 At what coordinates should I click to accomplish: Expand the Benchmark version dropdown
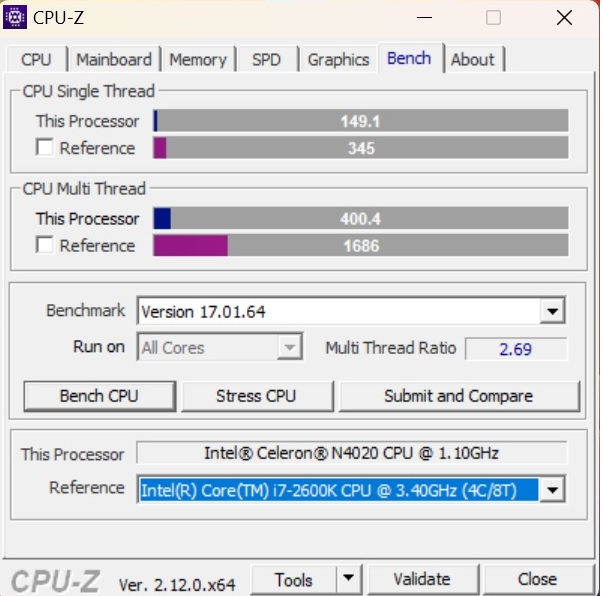click(x=552, y=311)
